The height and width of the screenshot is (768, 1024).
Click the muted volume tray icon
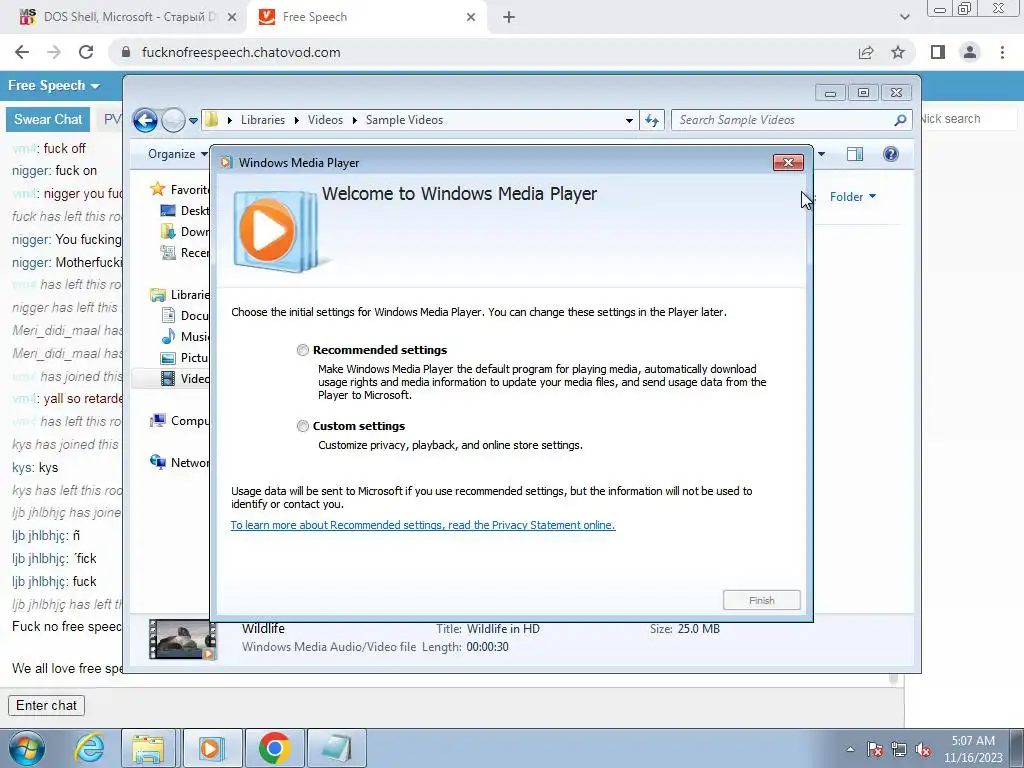pos(923,749)
